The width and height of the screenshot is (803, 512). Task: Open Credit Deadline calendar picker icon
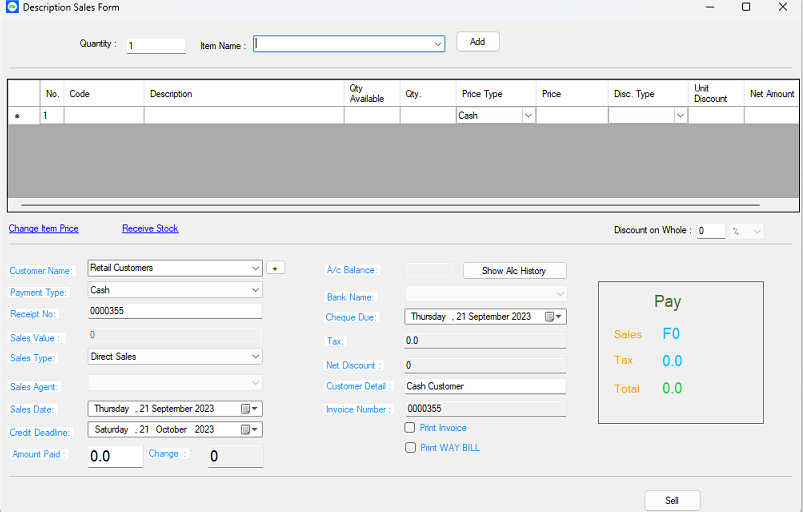pos(249,430)
